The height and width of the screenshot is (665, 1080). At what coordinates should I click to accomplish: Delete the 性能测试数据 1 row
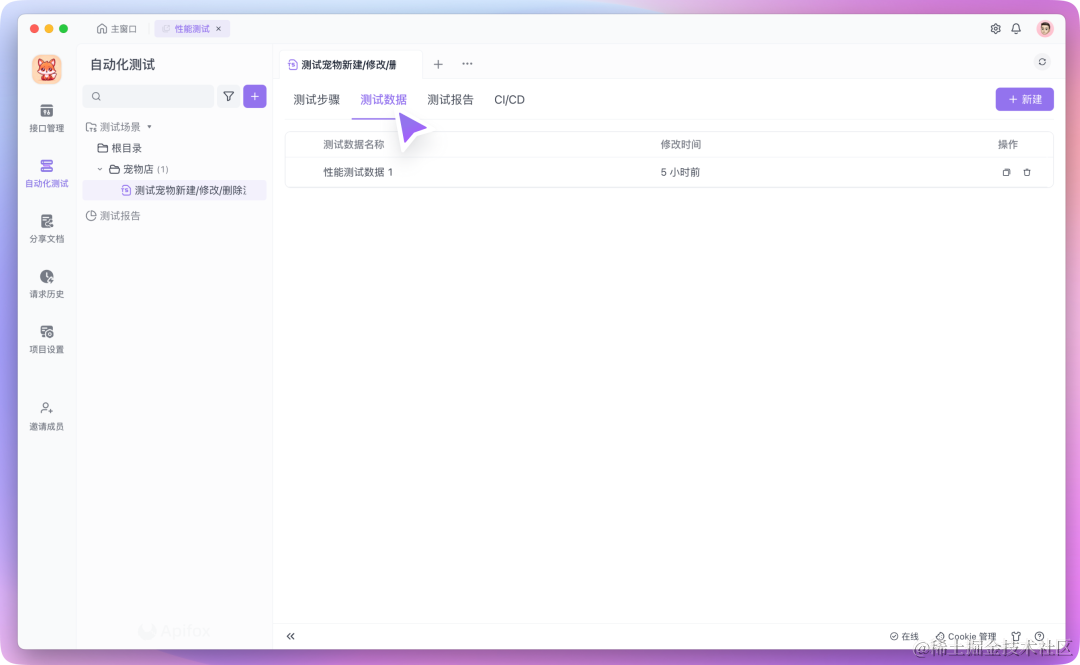point(1027,172)
